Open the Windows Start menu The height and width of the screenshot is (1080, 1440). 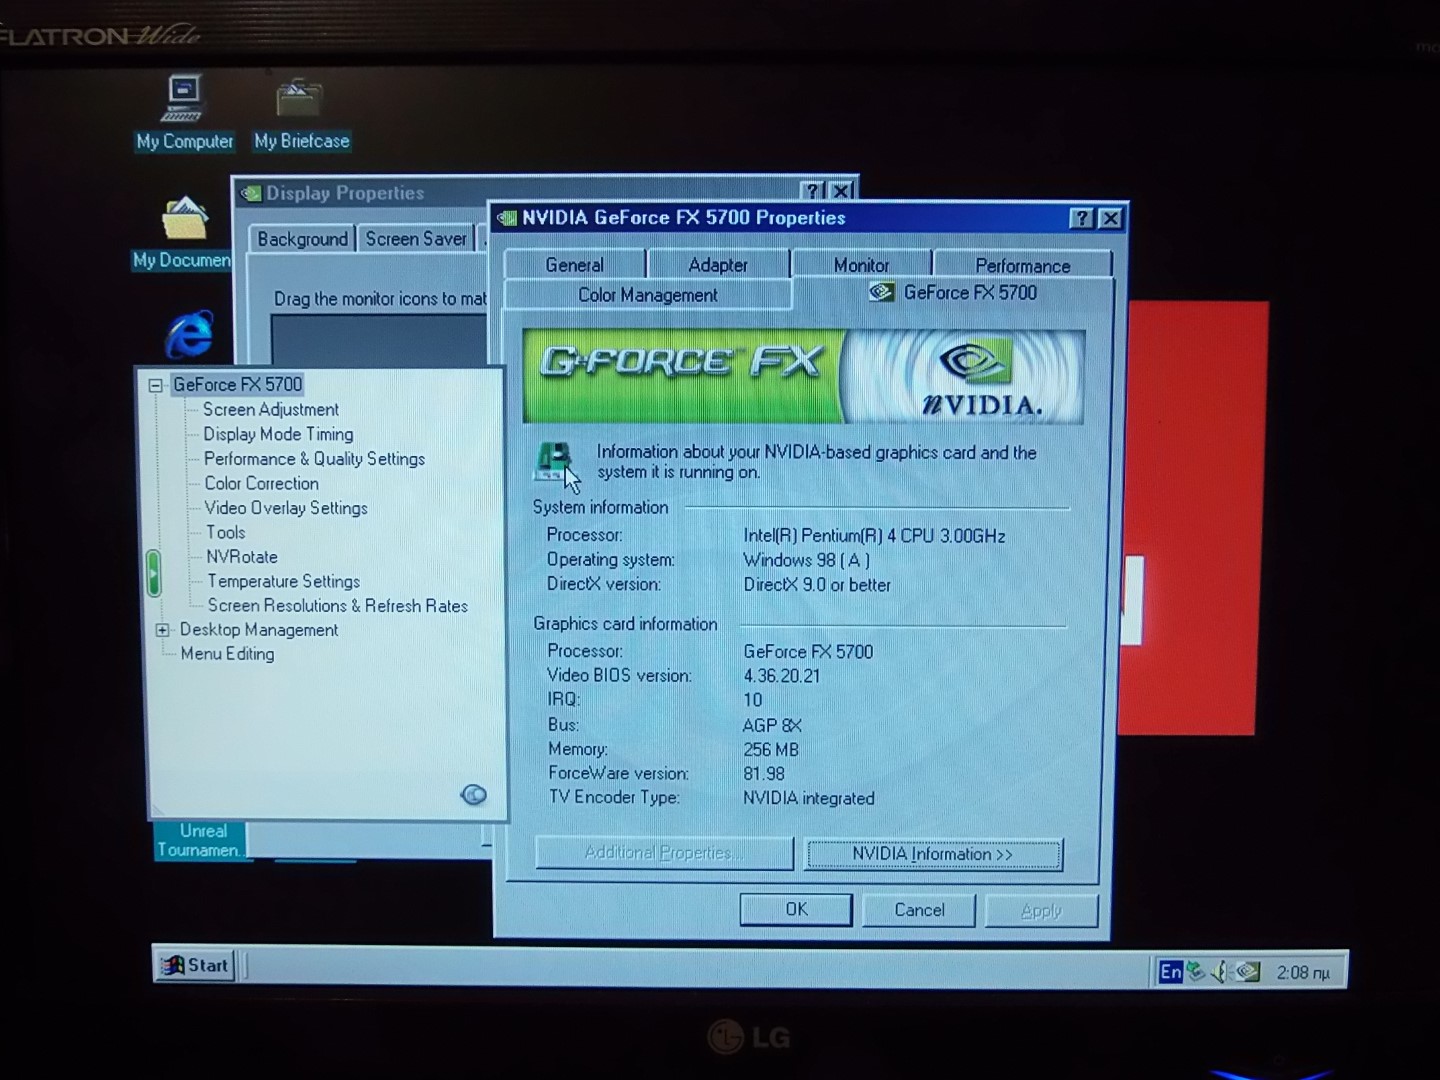click(x=196, y=965)
